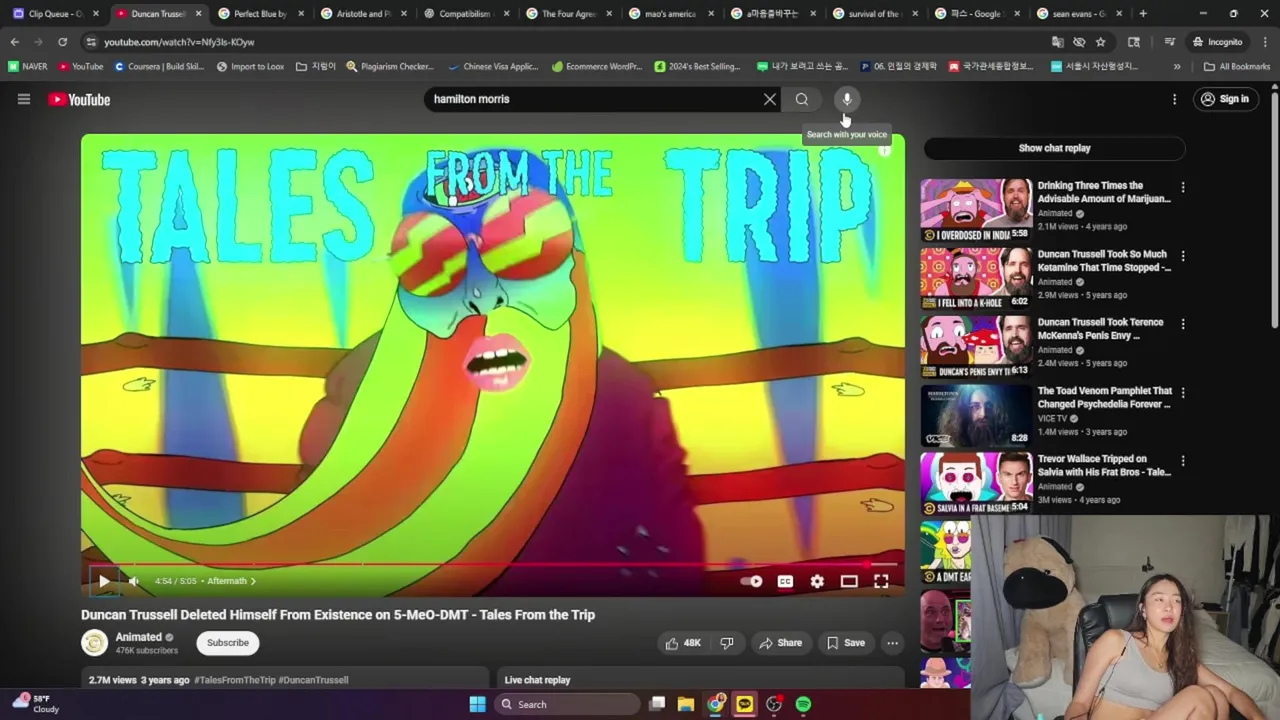Open the All Bookmarks folder
The height and width of the screenshot is (720, 1280).
[1237, 67]
